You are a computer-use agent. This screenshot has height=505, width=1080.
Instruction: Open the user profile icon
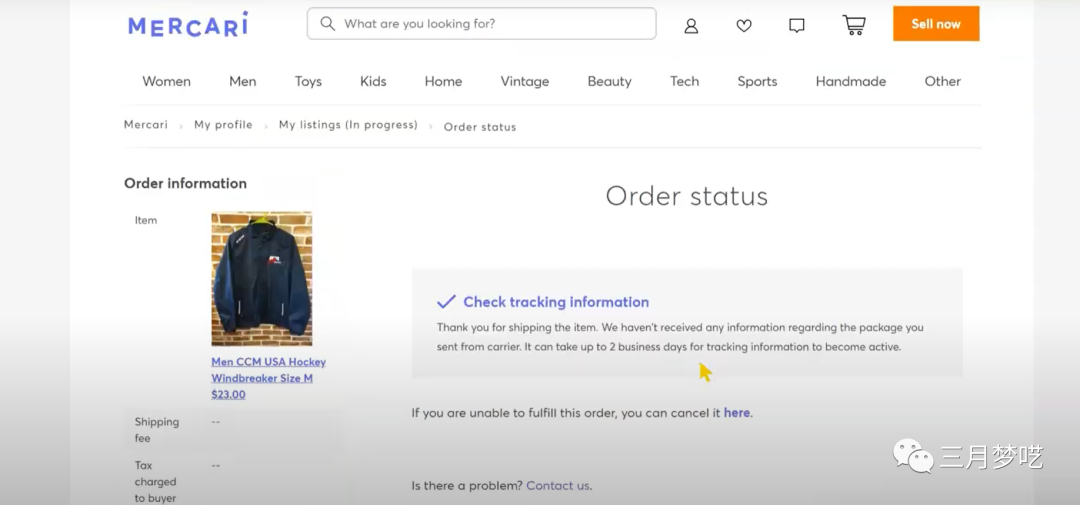691,25
